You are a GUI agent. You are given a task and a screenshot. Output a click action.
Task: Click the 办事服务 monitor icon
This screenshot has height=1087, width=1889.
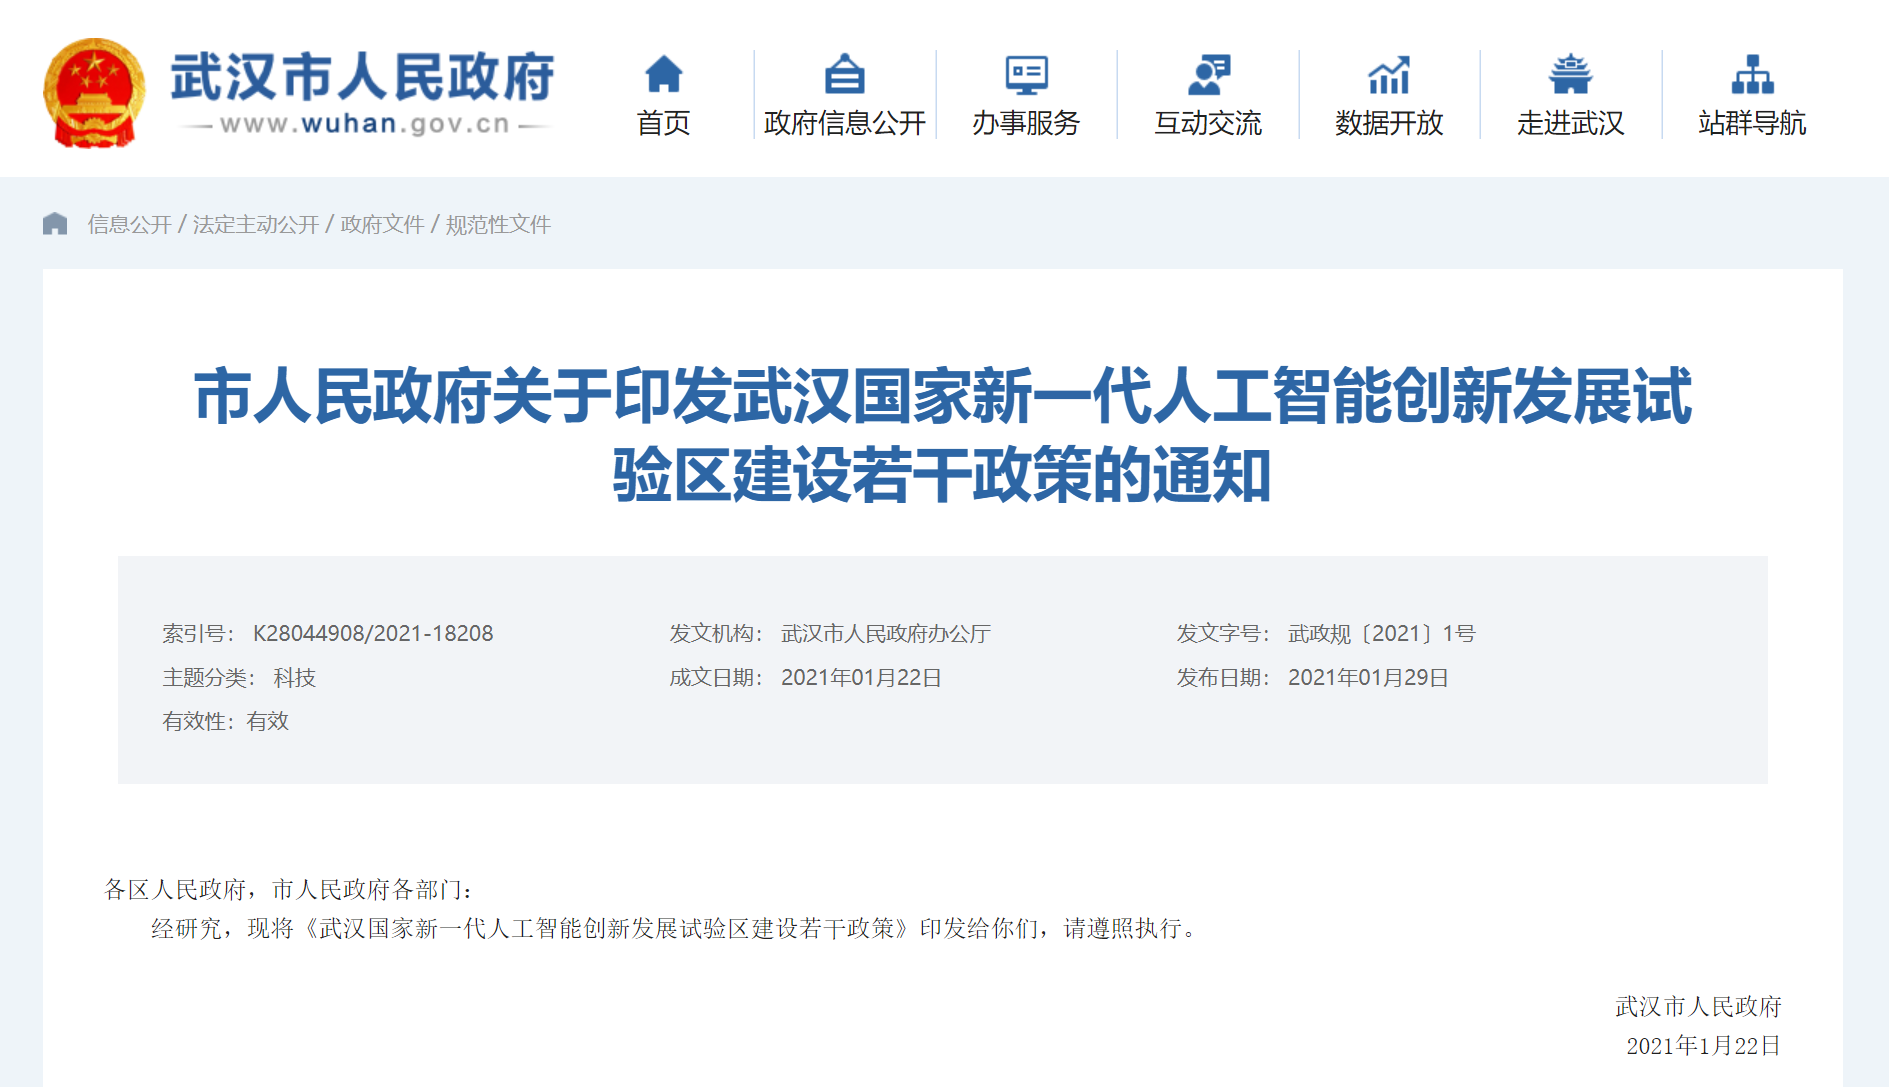pos(1026,74)
